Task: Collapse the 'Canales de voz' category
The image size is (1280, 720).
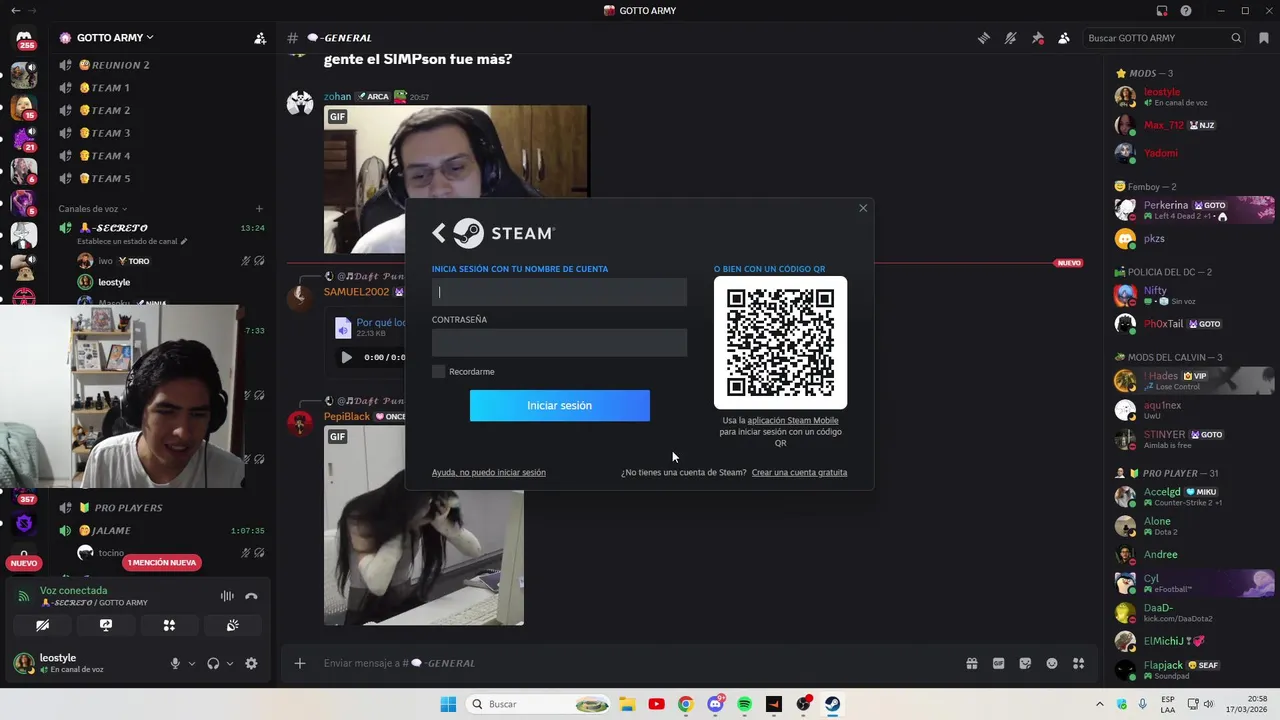Action: click(x=93, y=209)
